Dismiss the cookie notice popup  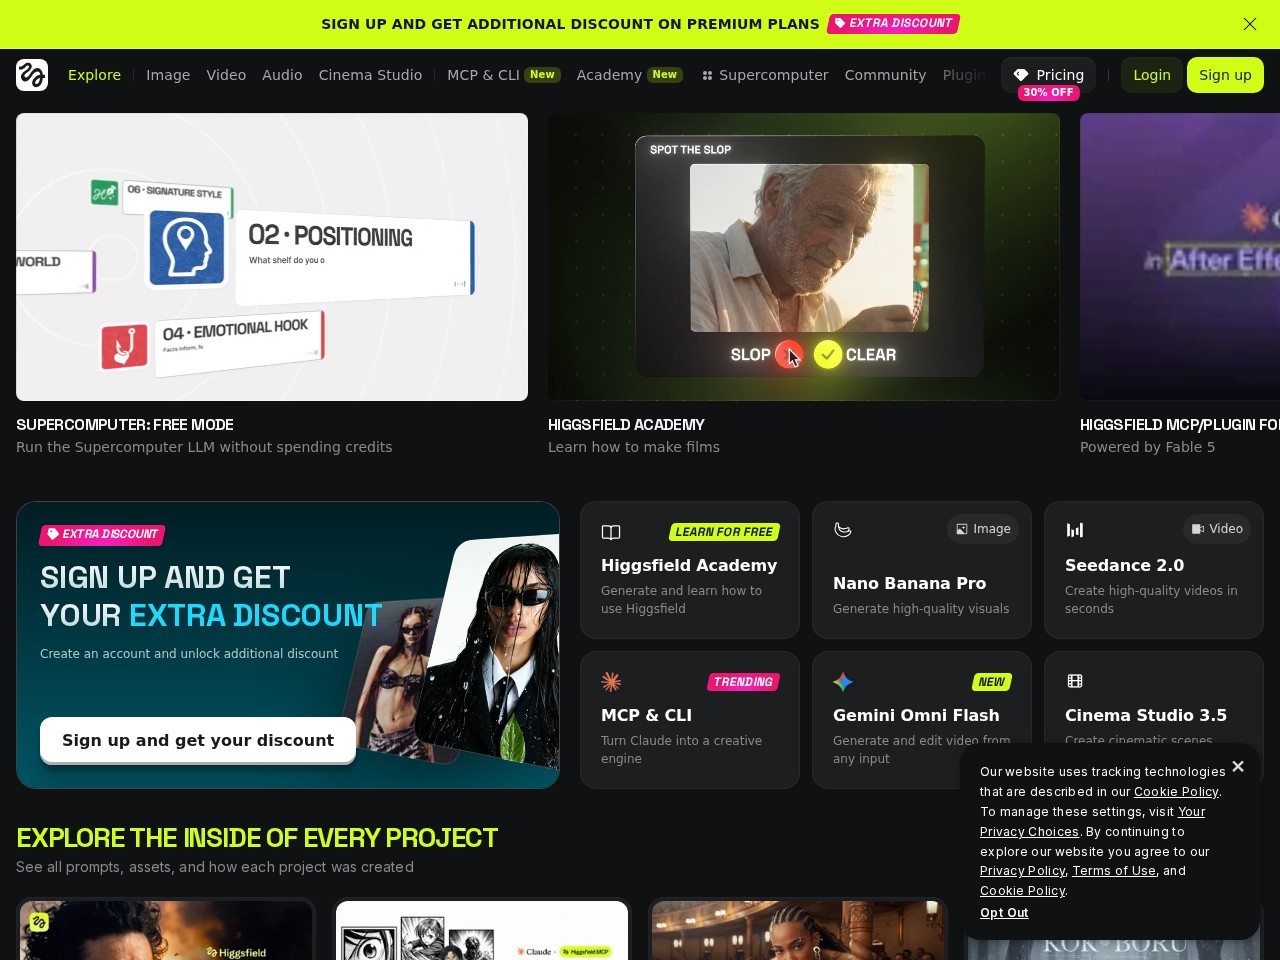(1238, 767)
